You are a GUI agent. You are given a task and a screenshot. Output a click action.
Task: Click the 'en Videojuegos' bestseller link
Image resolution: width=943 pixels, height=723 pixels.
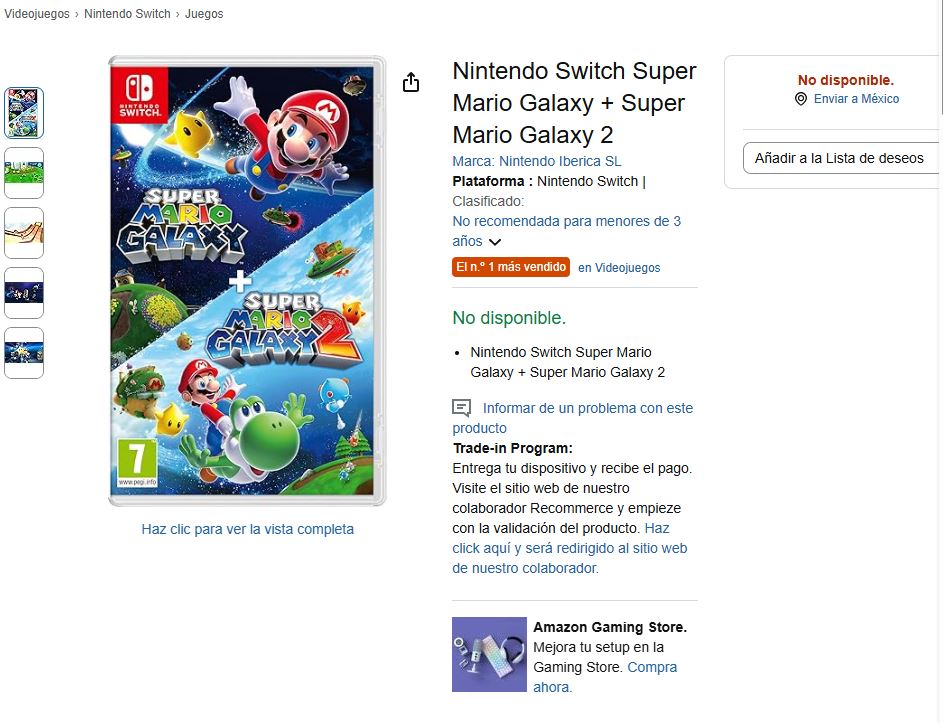click(x=619, y=268)
